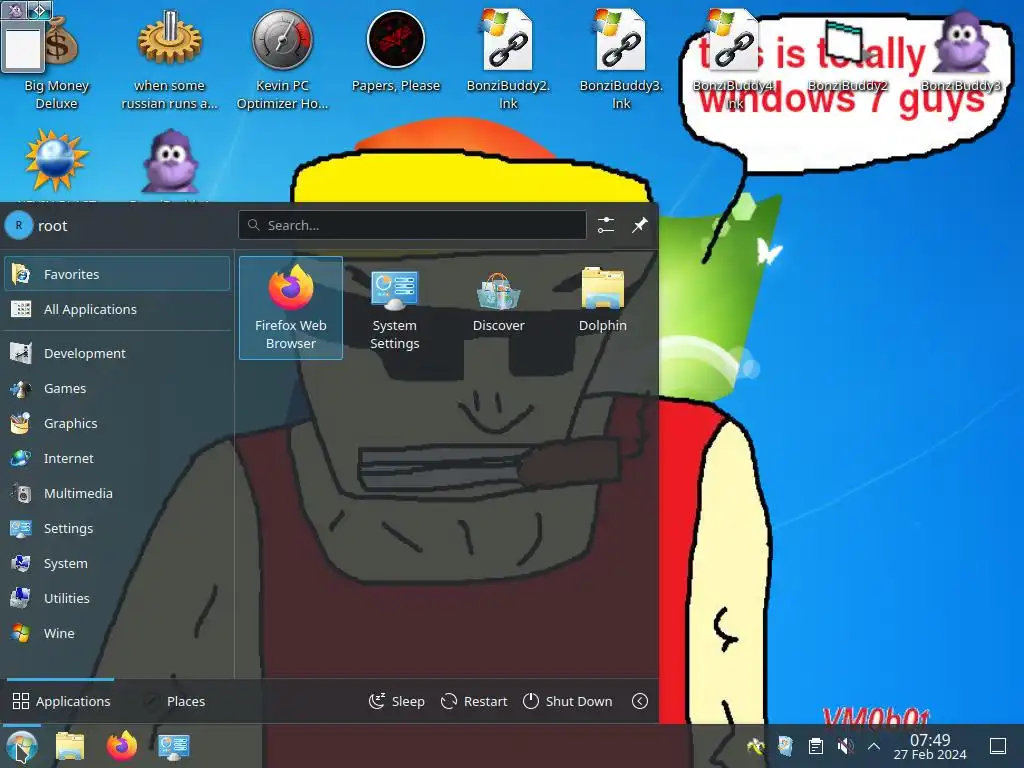Screen dimensions: 1024x768
Task: Select purple Bonzi icon in second desktop row
Action: (170, 162)
